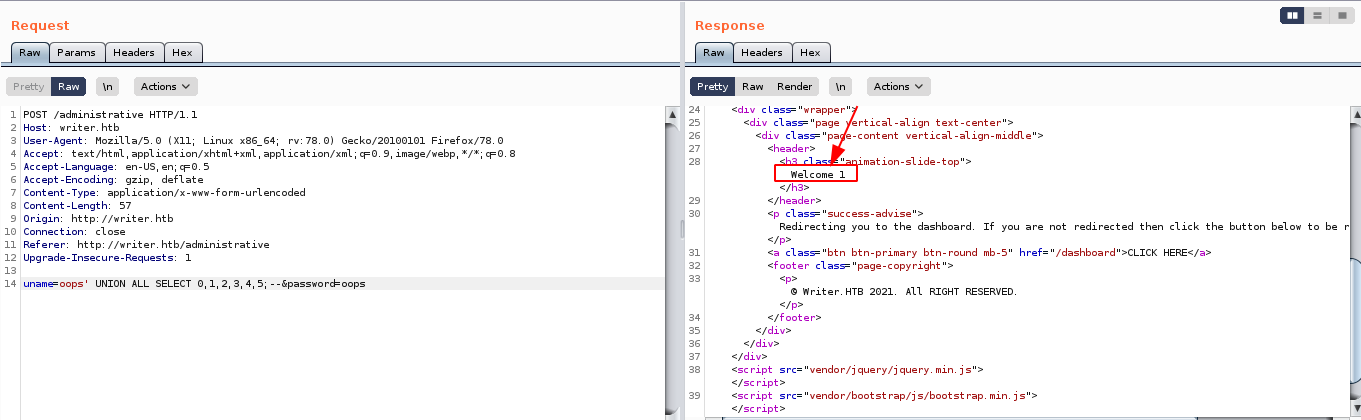This screenshot has width=1361, height=420.
Task: Open the Request Headers tab
Action: (x=134, y=52)
